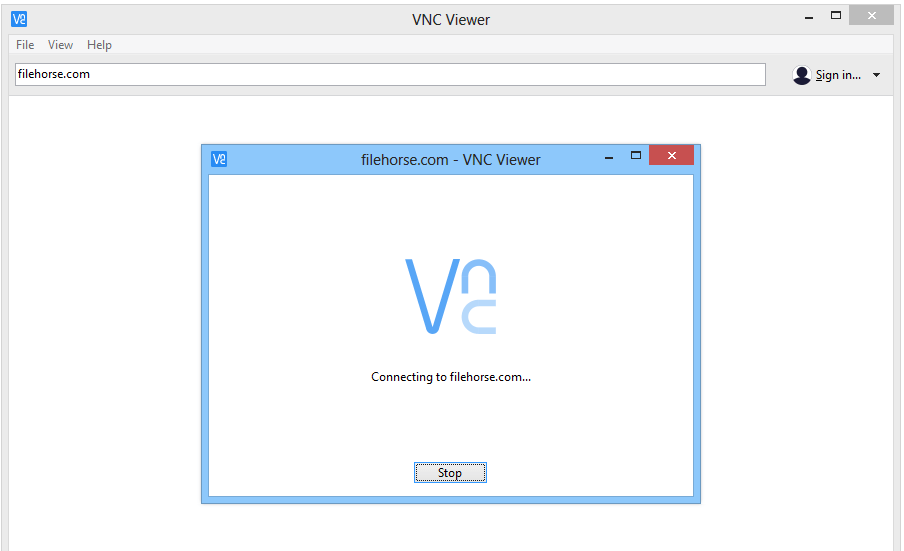Screen dimensions: 904x551
Task: Expand the Sign in dropdown arrow
Action: [x=876, y=75]
